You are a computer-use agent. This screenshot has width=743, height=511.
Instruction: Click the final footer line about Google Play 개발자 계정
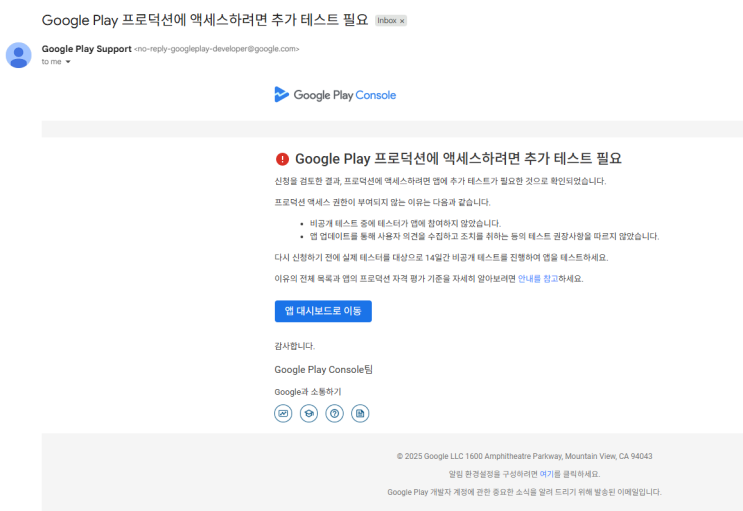coord(524,492)
